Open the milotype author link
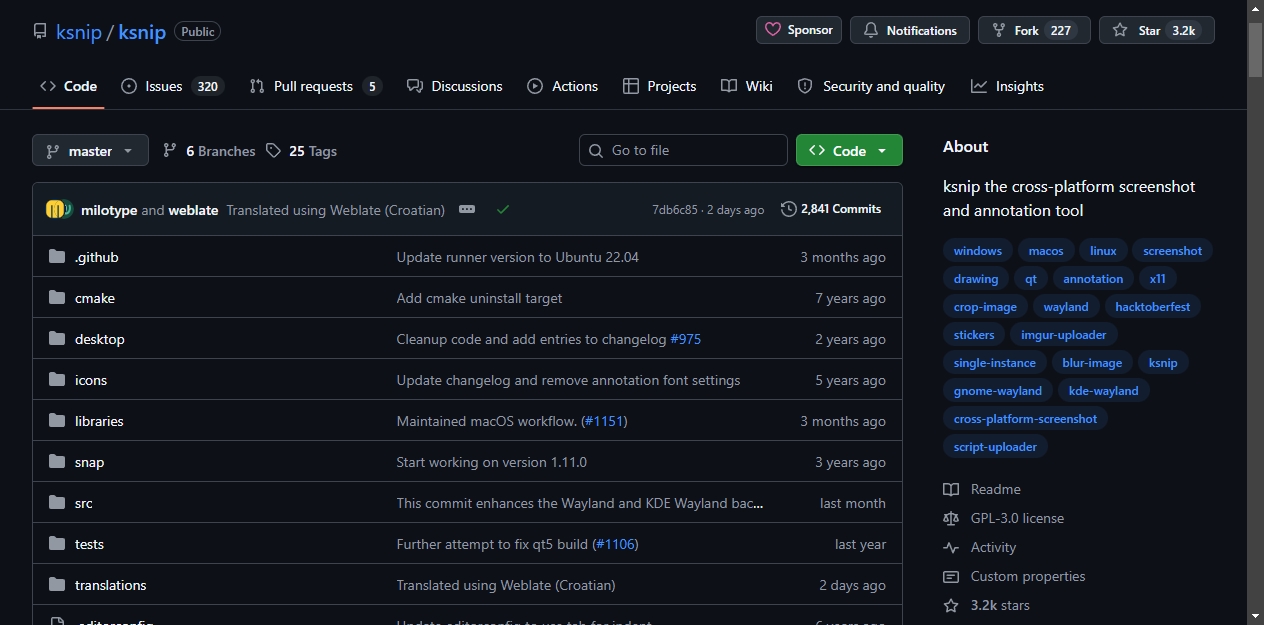 pos(109,210)
